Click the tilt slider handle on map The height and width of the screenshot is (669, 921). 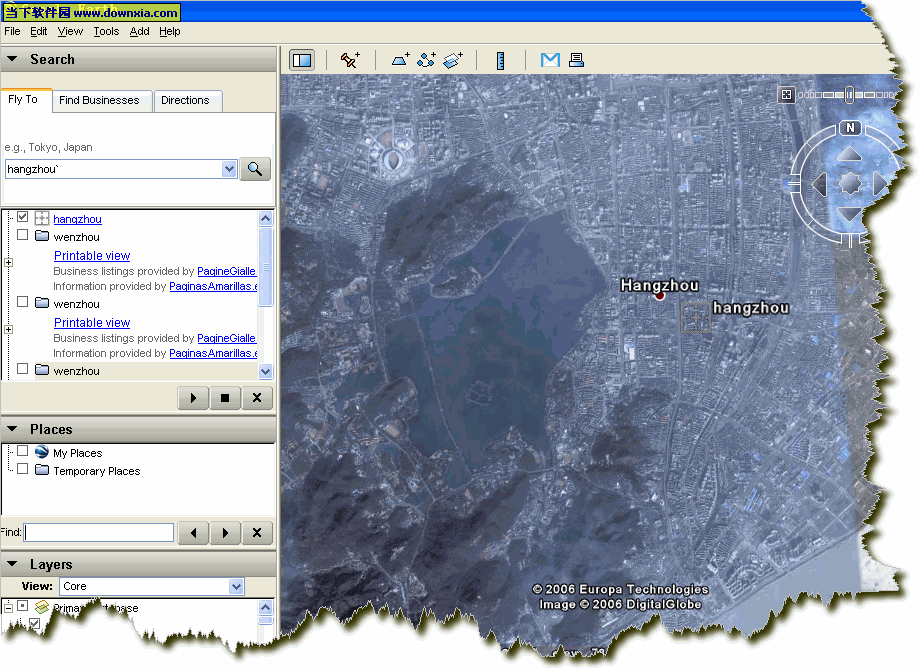(x=849, y=95)
